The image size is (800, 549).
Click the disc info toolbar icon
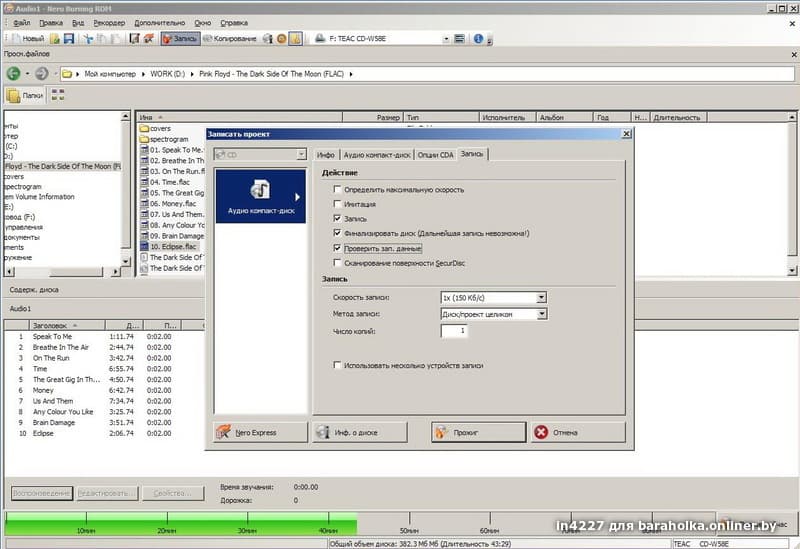click(x=268, y=38)
